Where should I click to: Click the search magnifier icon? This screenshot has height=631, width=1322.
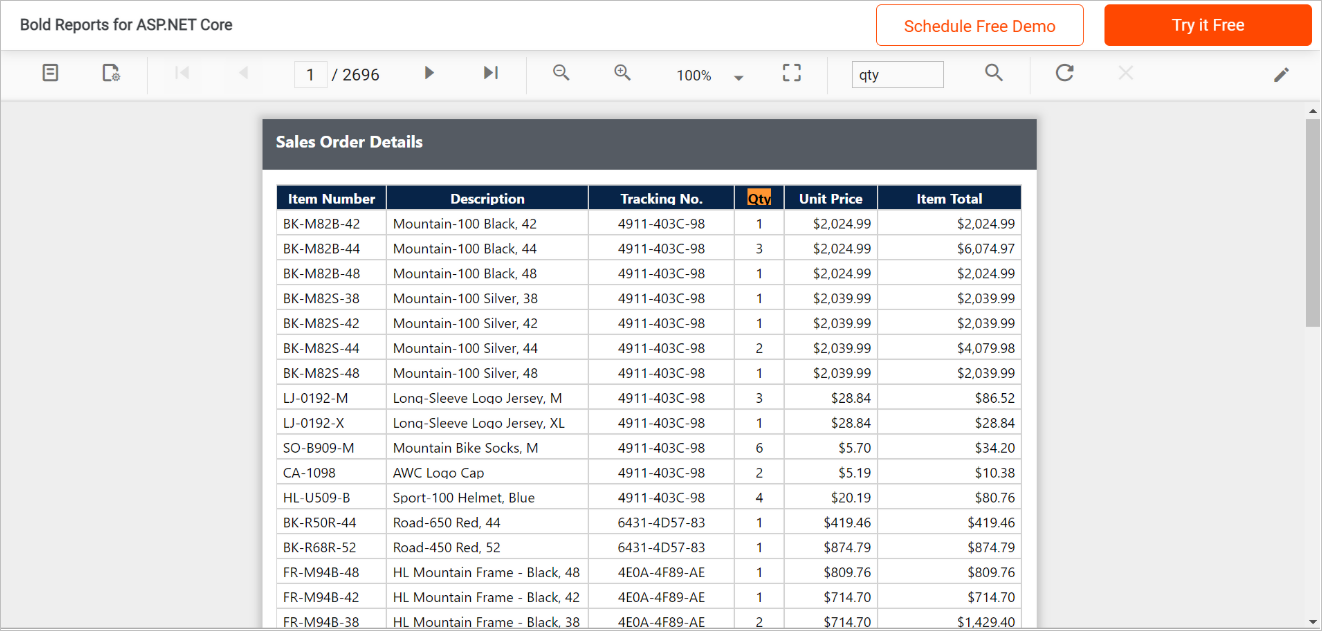(x=993, y=73)
